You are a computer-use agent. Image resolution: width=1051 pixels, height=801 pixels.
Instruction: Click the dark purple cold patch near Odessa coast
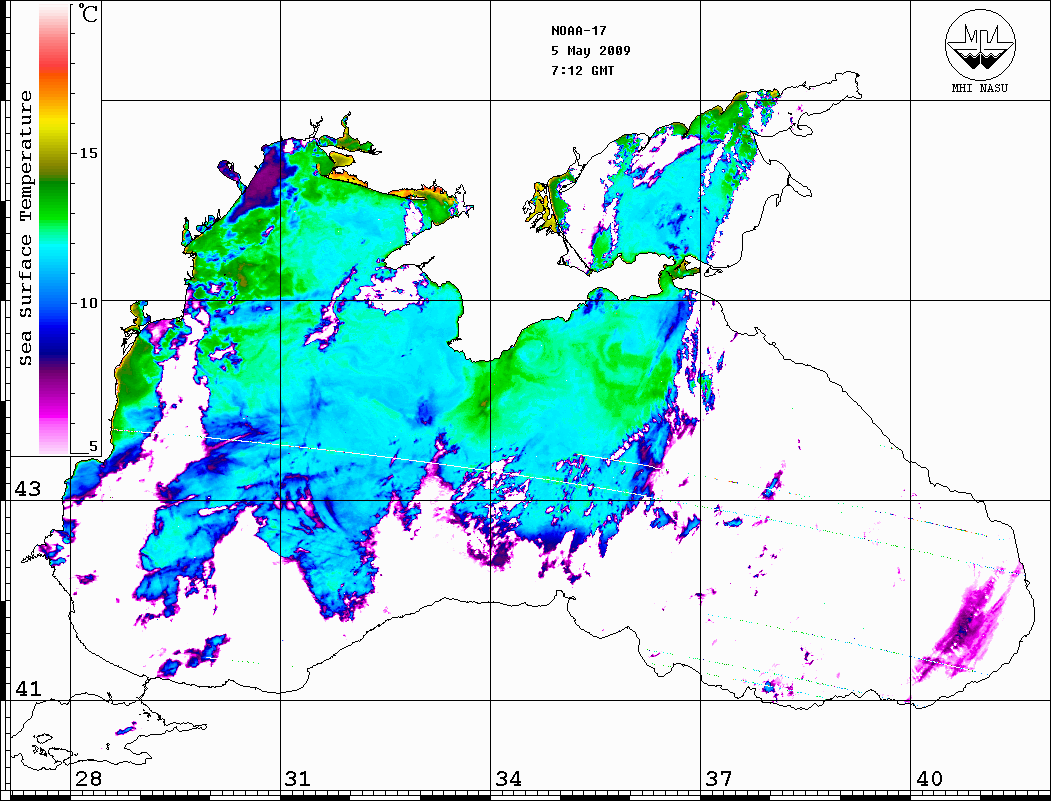[265, 180]
